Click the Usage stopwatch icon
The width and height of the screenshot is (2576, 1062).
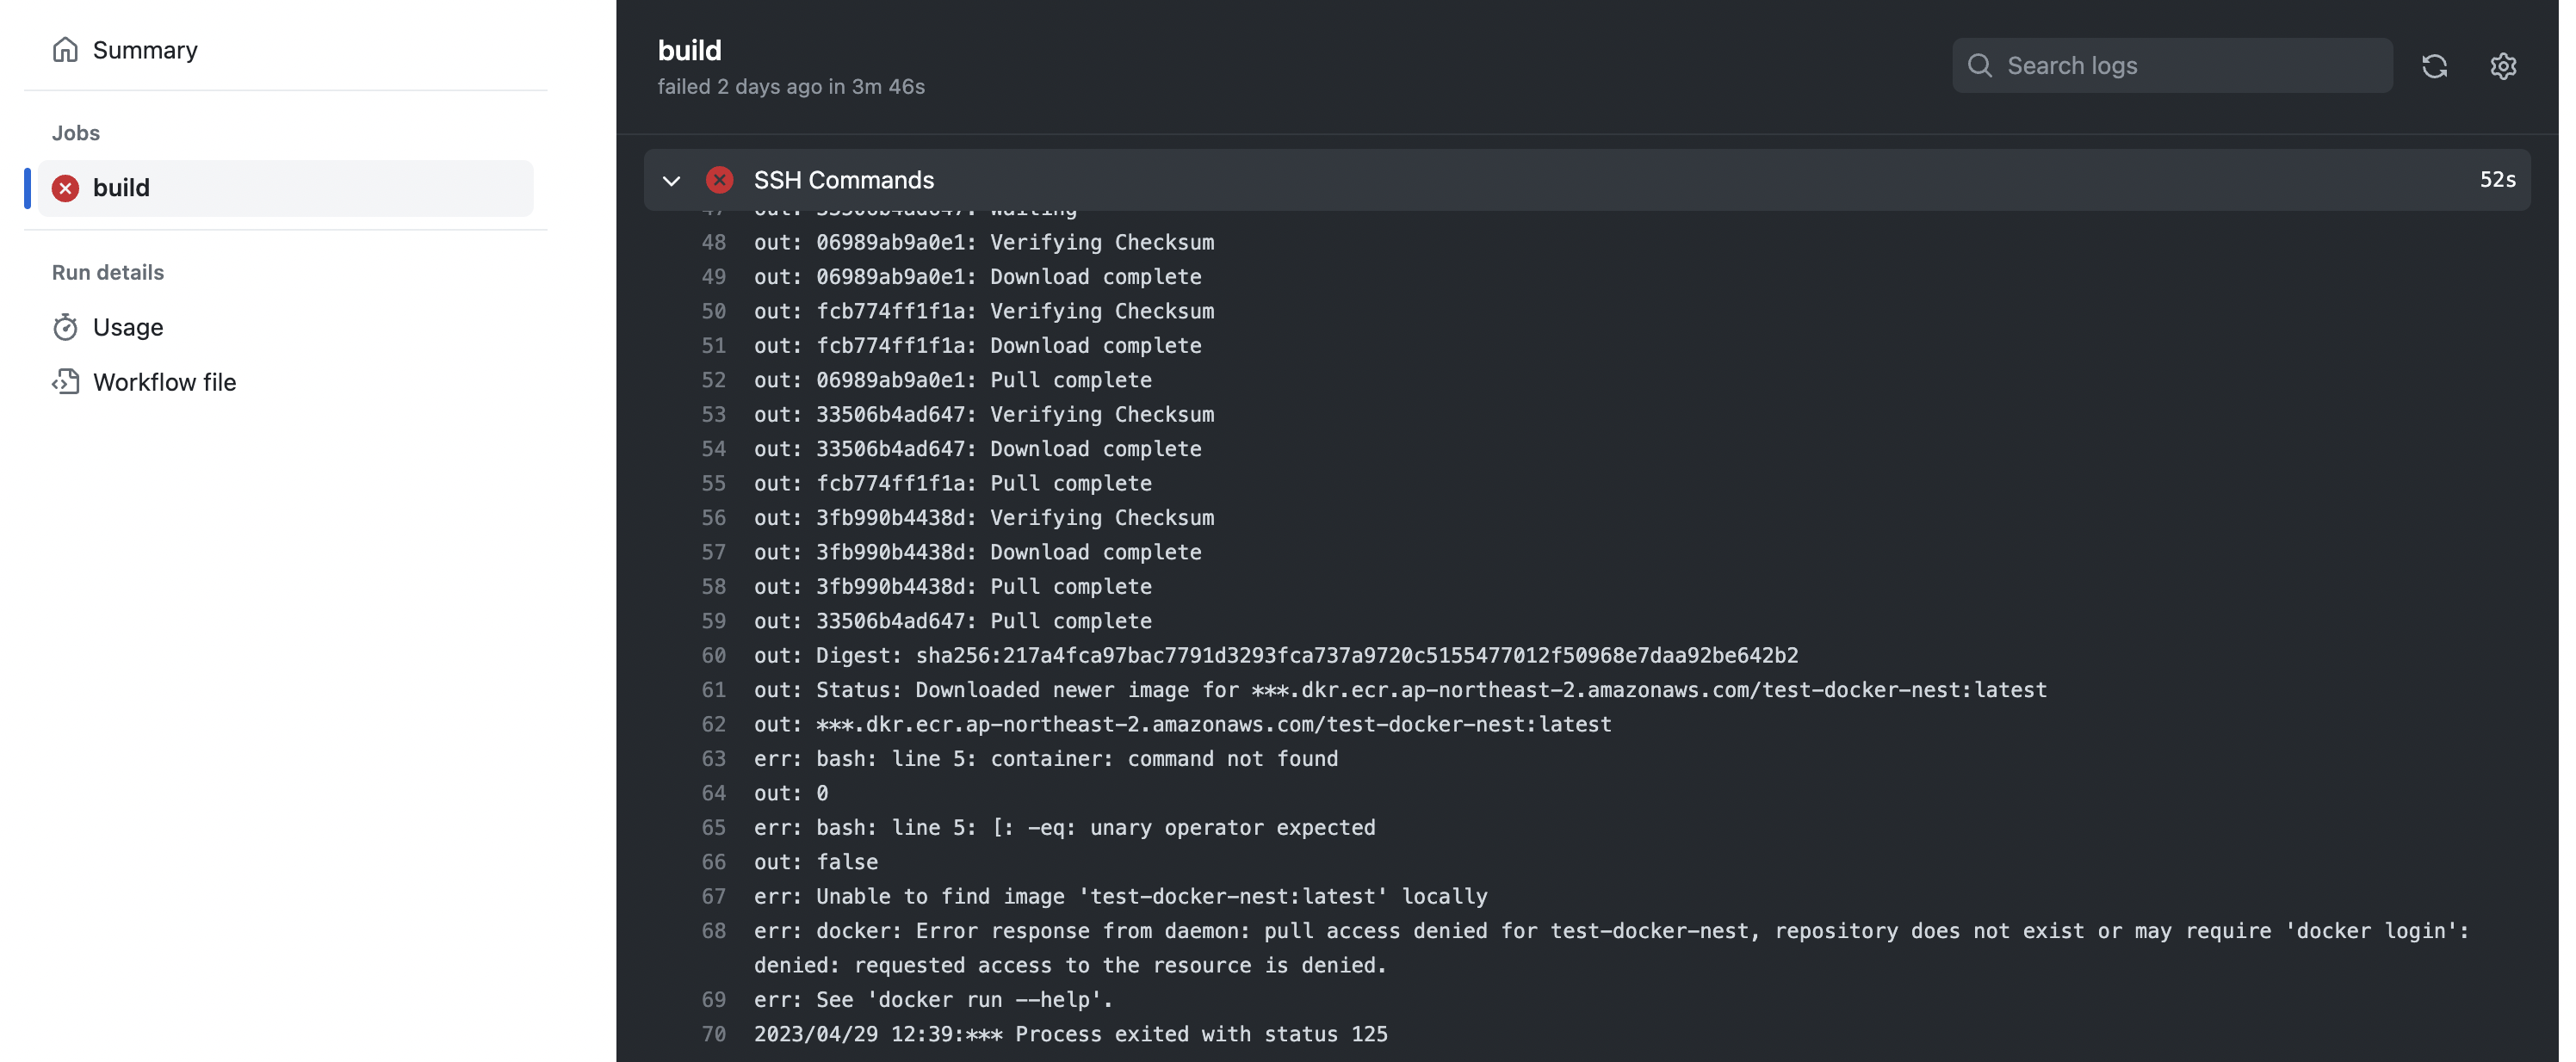(x=65, y=327)
